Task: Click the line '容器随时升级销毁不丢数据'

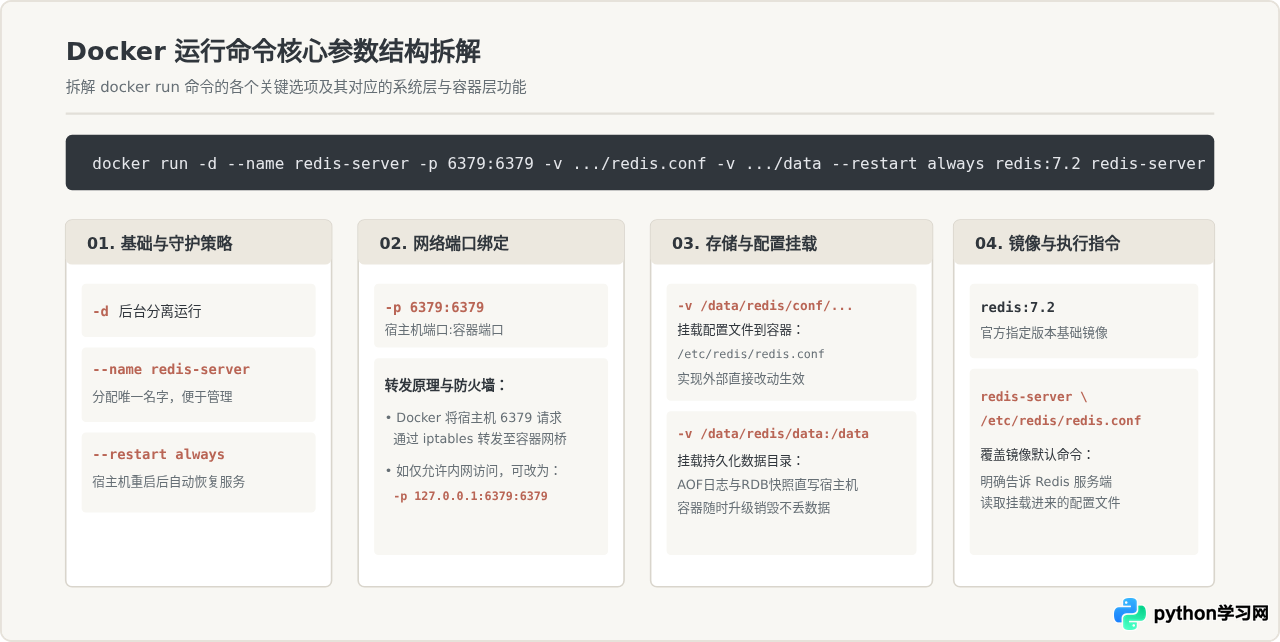Action: click(x=753, y=507)
